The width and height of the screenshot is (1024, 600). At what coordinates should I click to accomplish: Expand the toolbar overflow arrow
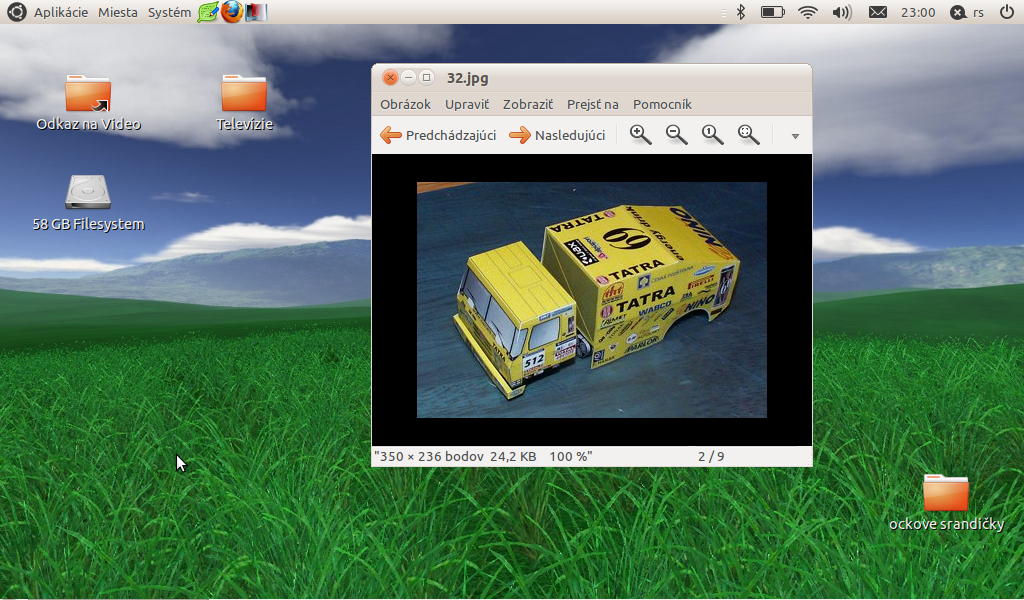[795, 136]
